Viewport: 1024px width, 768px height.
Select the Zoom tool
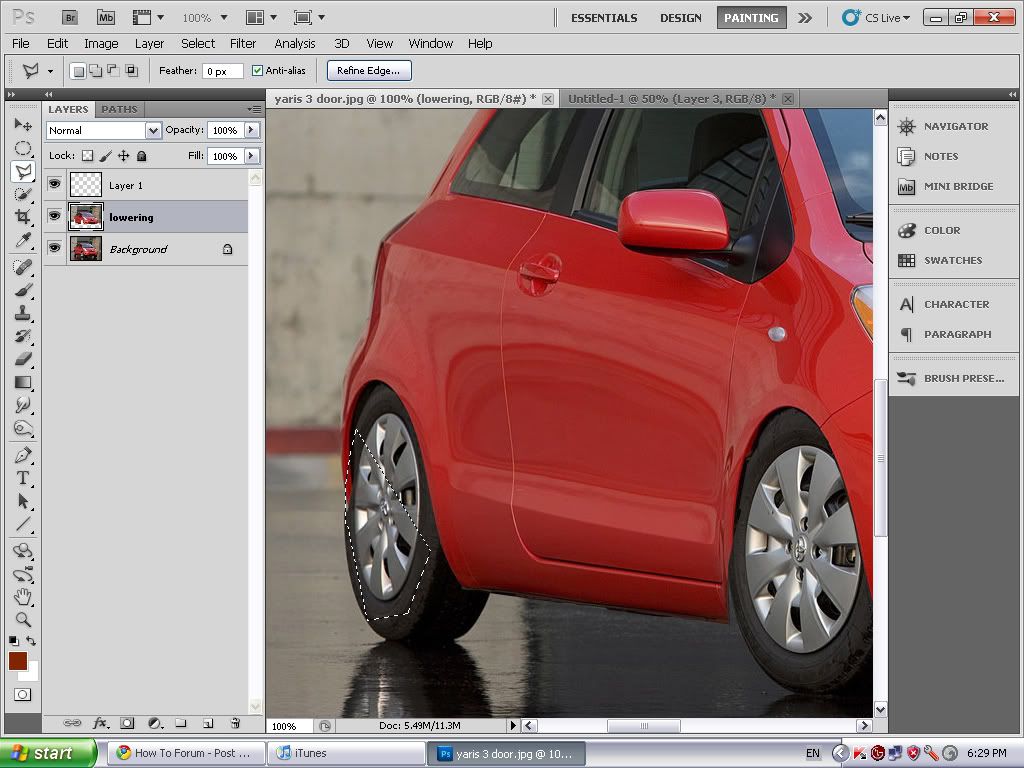click(23, 619)
